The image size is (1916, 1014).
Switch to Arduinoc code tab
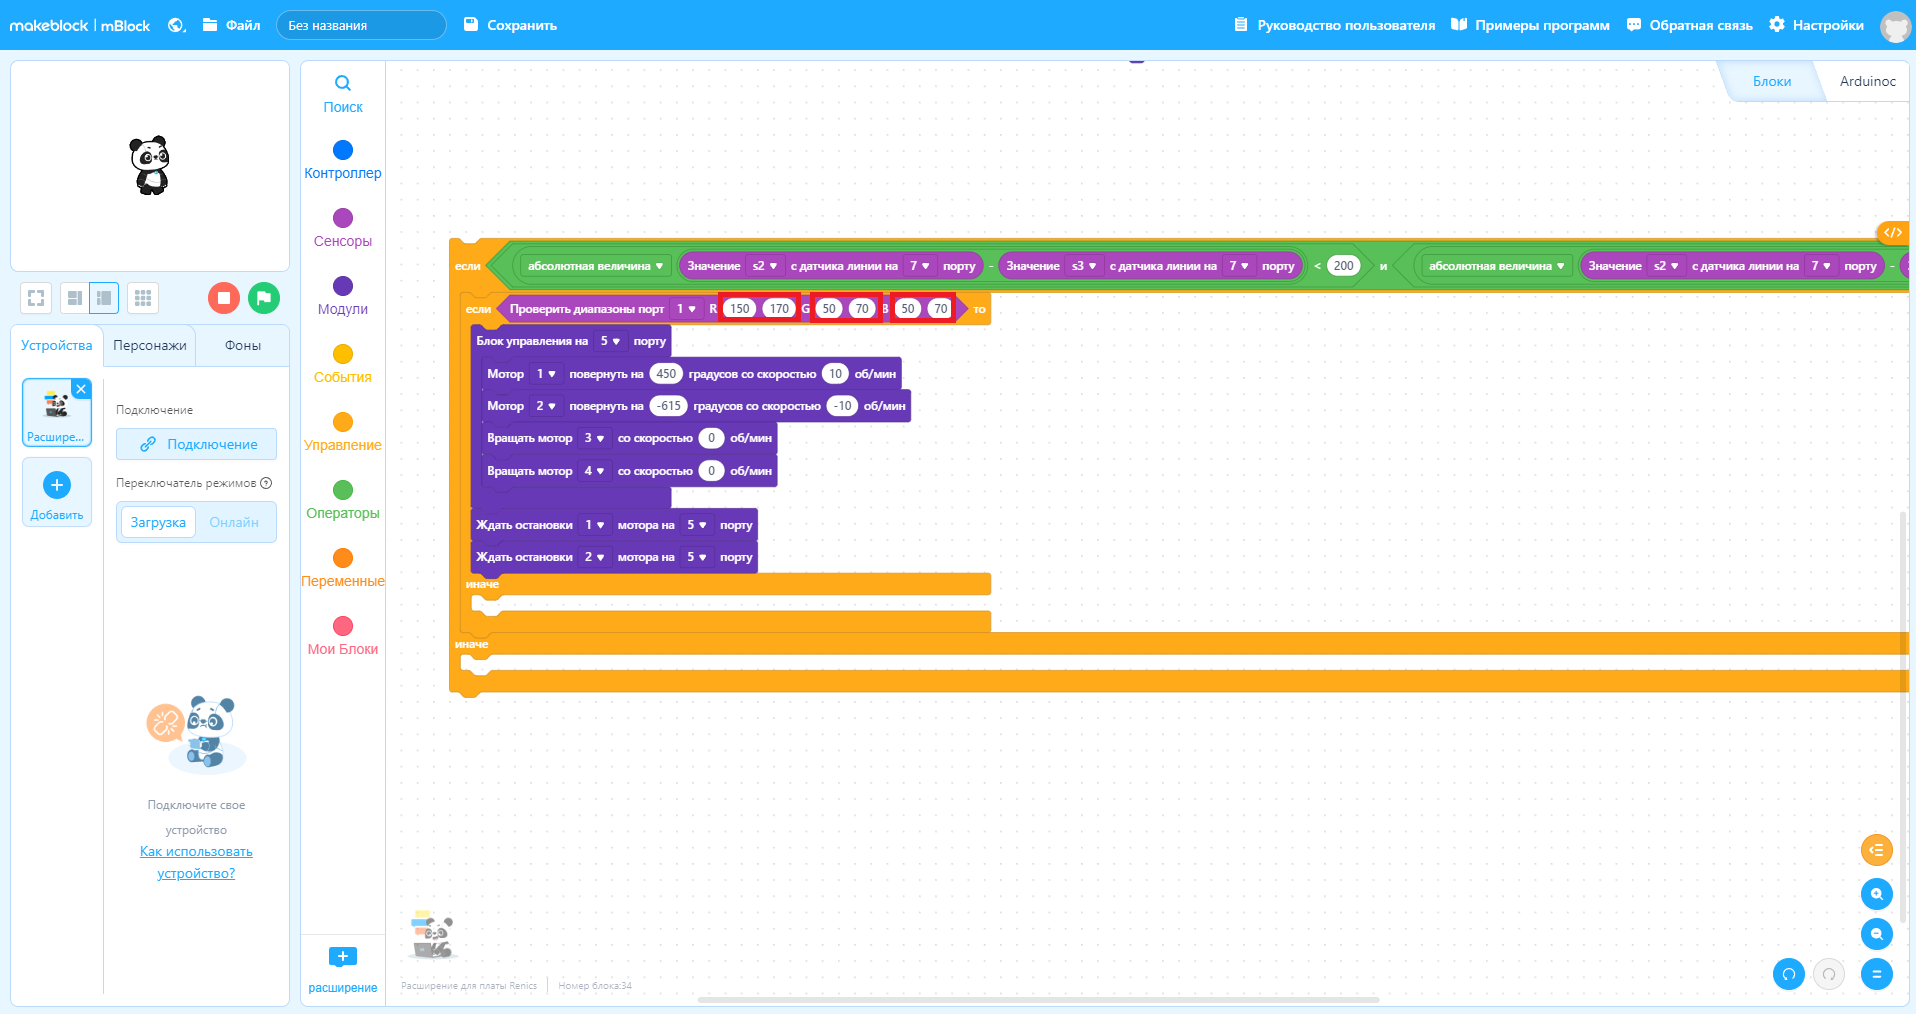[1867, 81]
